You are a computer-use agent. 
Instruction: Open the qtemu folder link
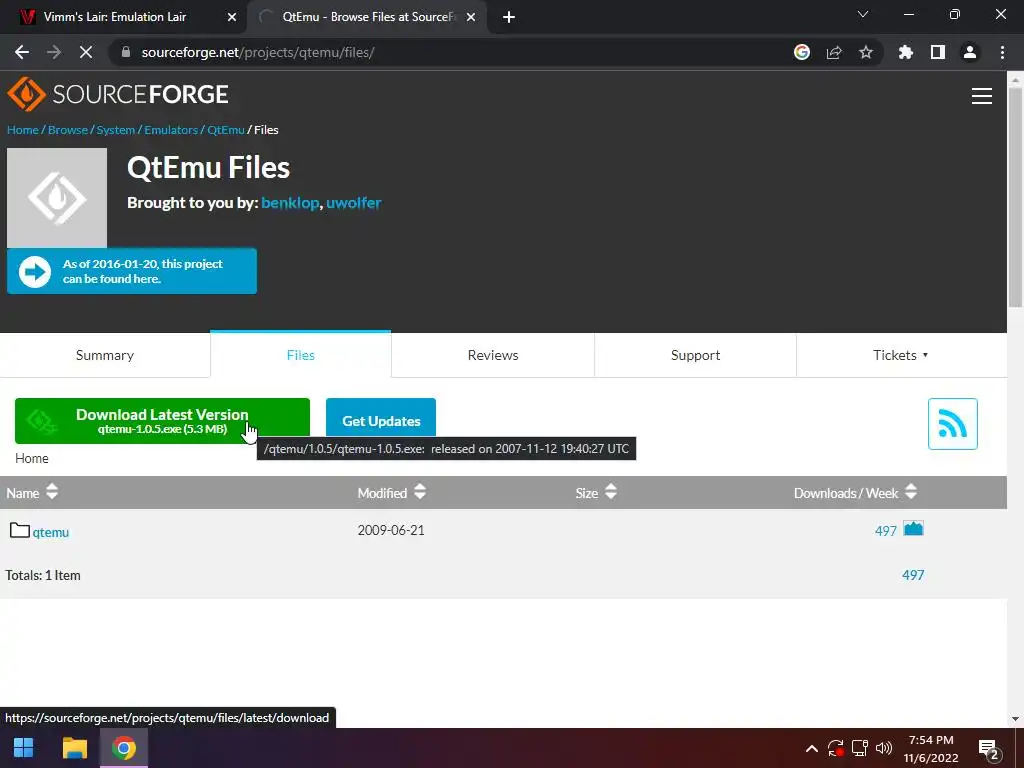pyautogui.click(x=50, y=532)
